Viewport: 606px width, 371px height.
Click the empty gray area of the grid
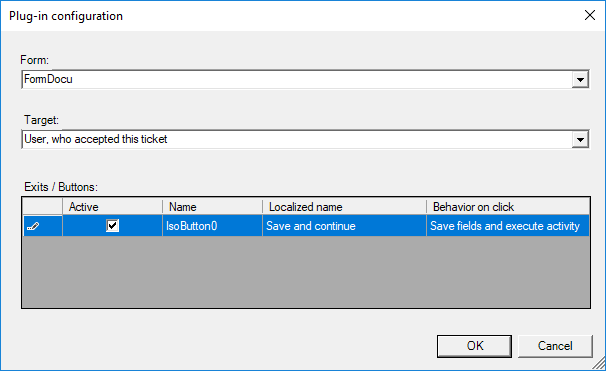tap(306, 272)
